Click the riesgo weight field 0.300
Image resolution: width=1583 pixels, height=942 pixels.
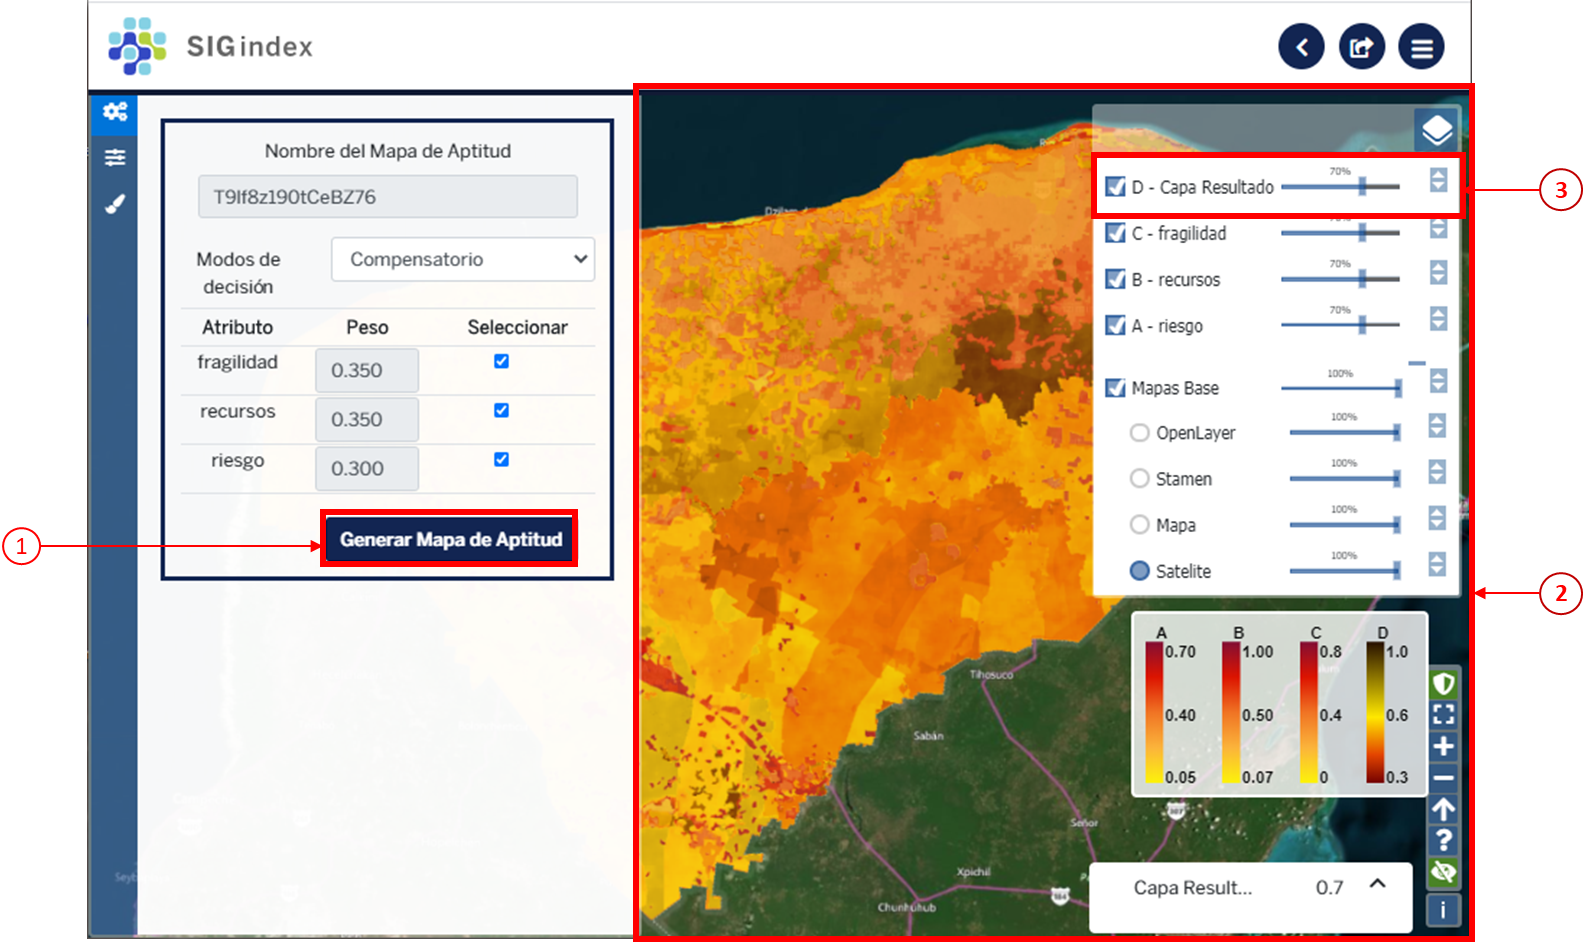point(367,468)
